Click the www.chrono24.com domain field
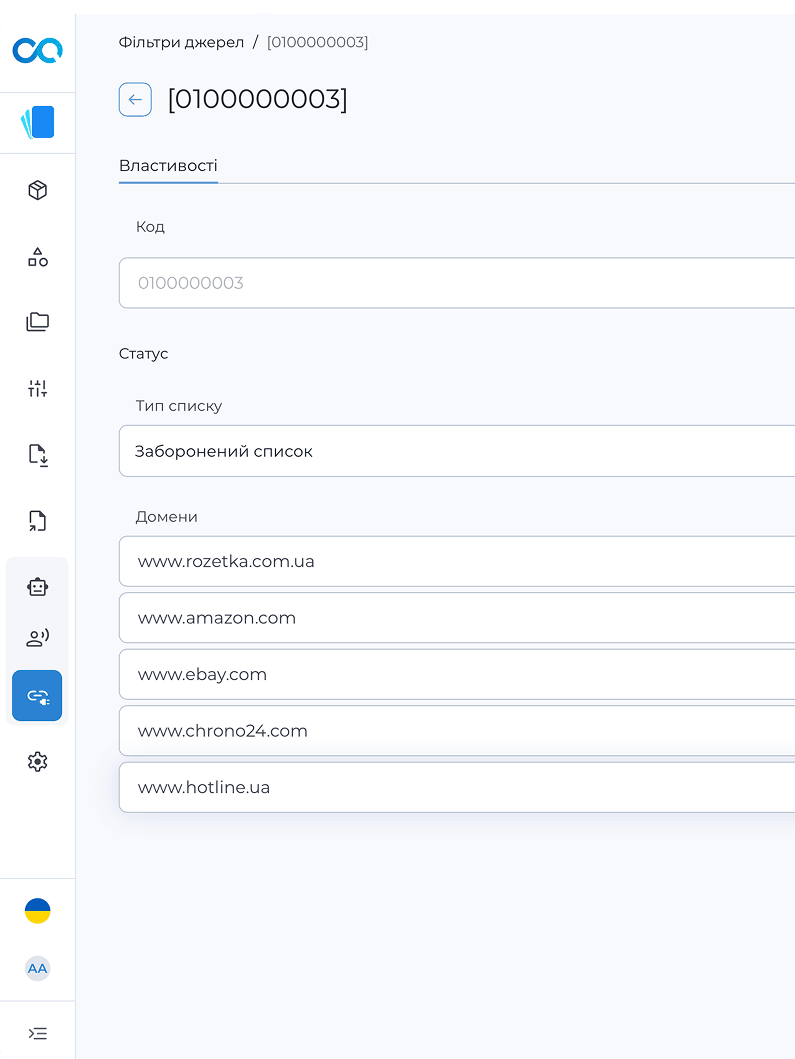The image size is (795, 1059). pyautogui.click(x=457, y=731)
